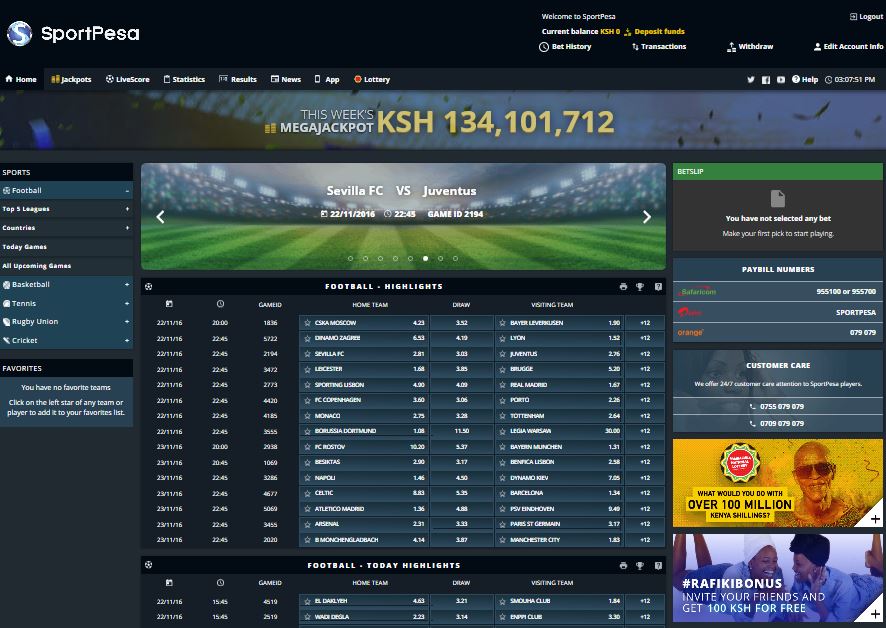Viewport: 886px width, 628px height.
Task: Click the SportPesa logo
Action: click(x=73, y=33)
